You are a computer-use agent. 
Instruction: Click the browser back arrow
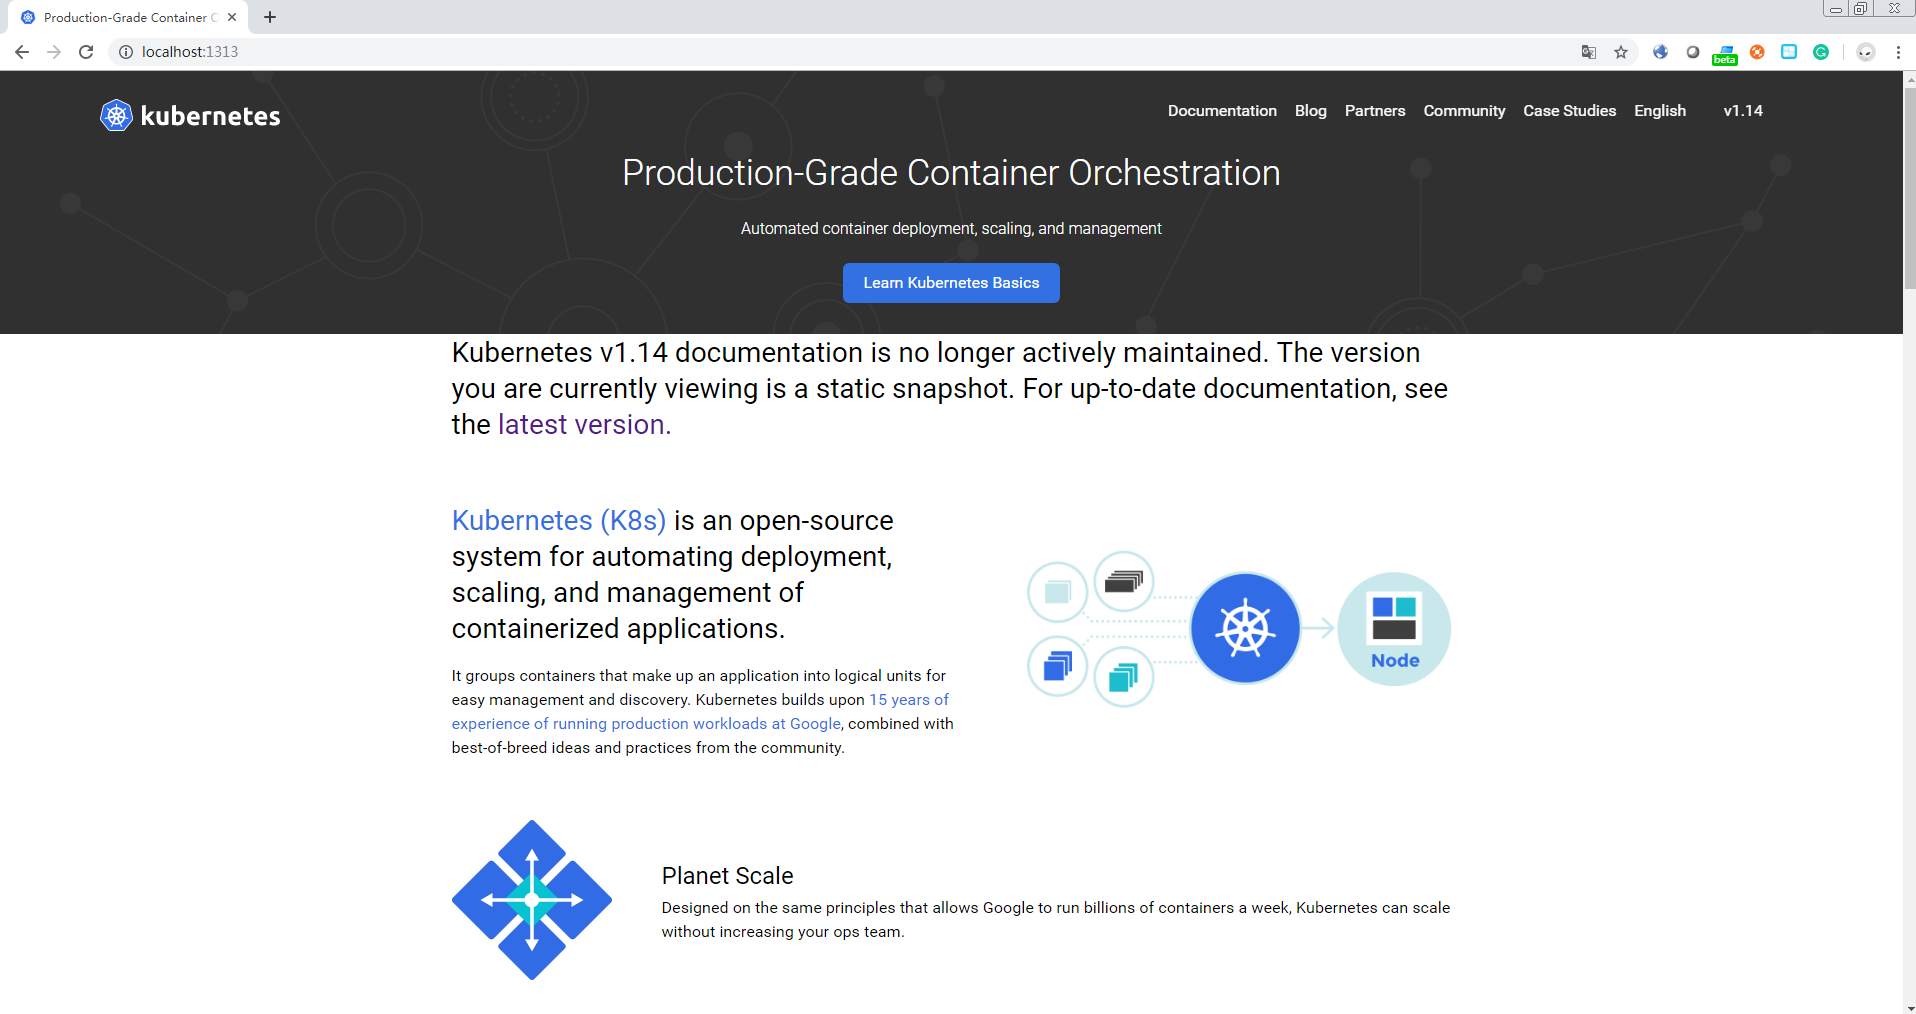(x=22, y=52)
